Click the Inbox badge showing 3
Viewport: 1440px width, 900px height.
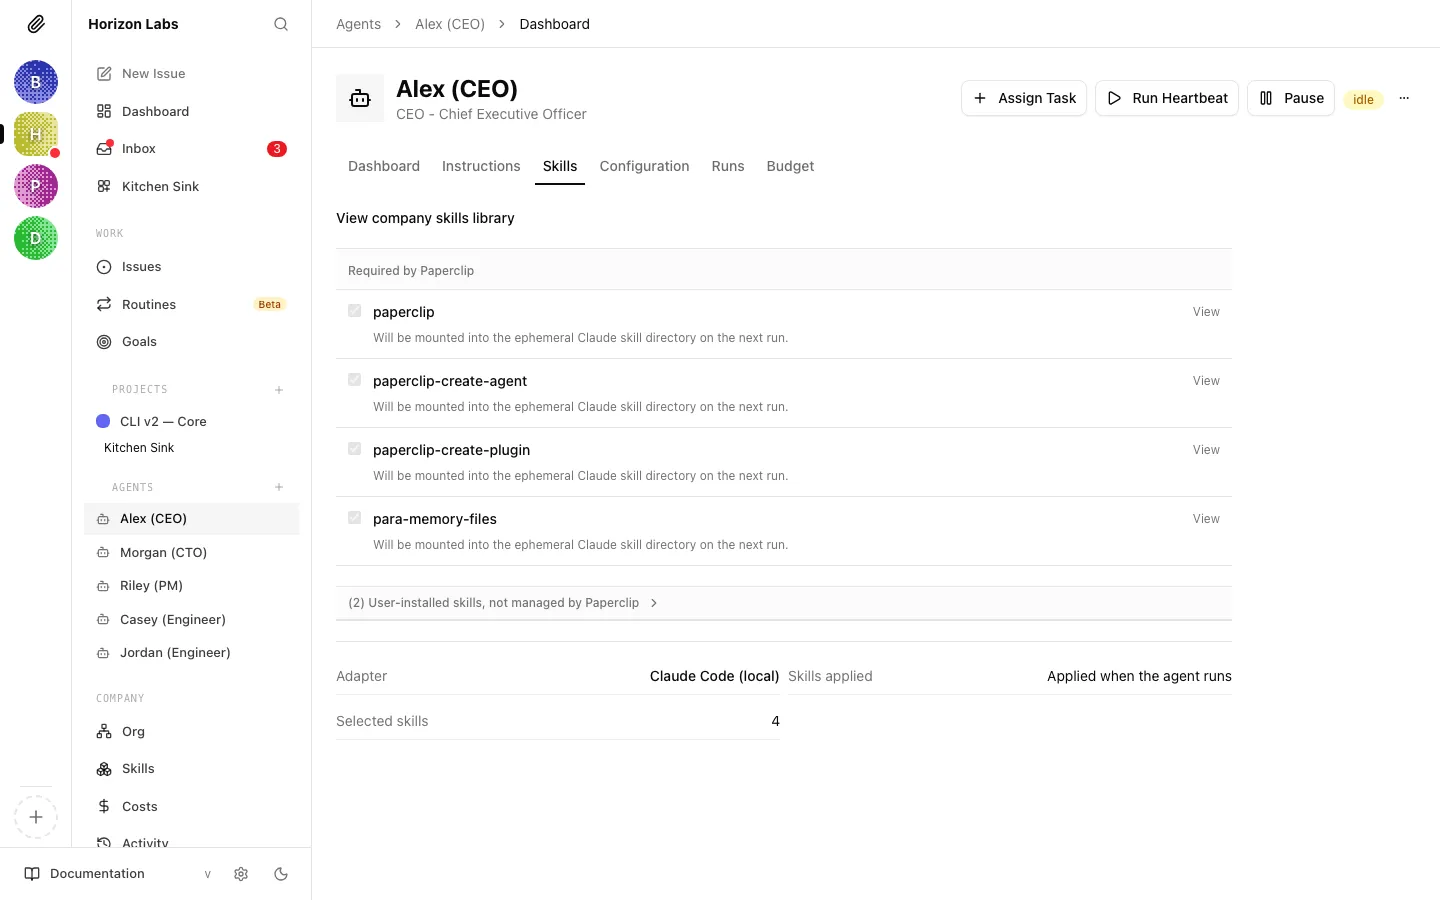[277, 149]
